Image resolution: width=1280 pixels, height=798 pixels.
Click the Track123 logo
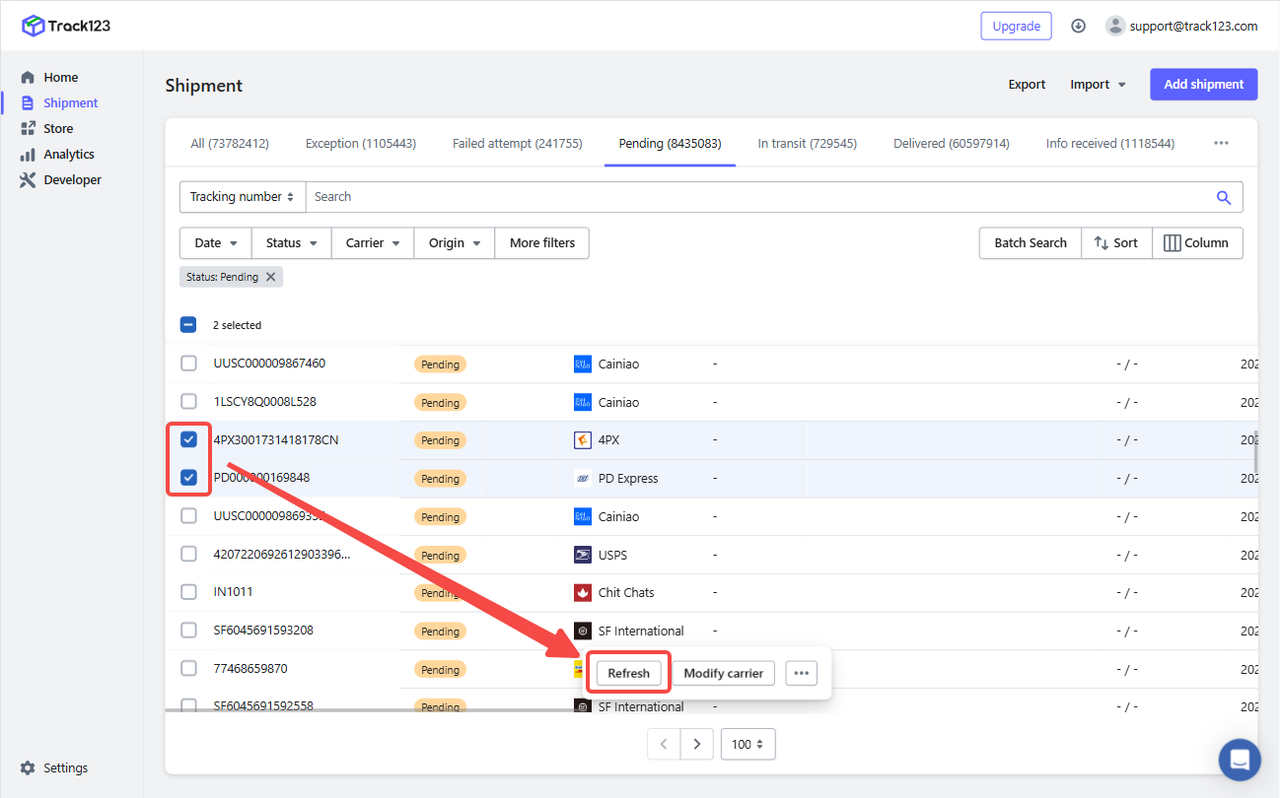point(66,26)
